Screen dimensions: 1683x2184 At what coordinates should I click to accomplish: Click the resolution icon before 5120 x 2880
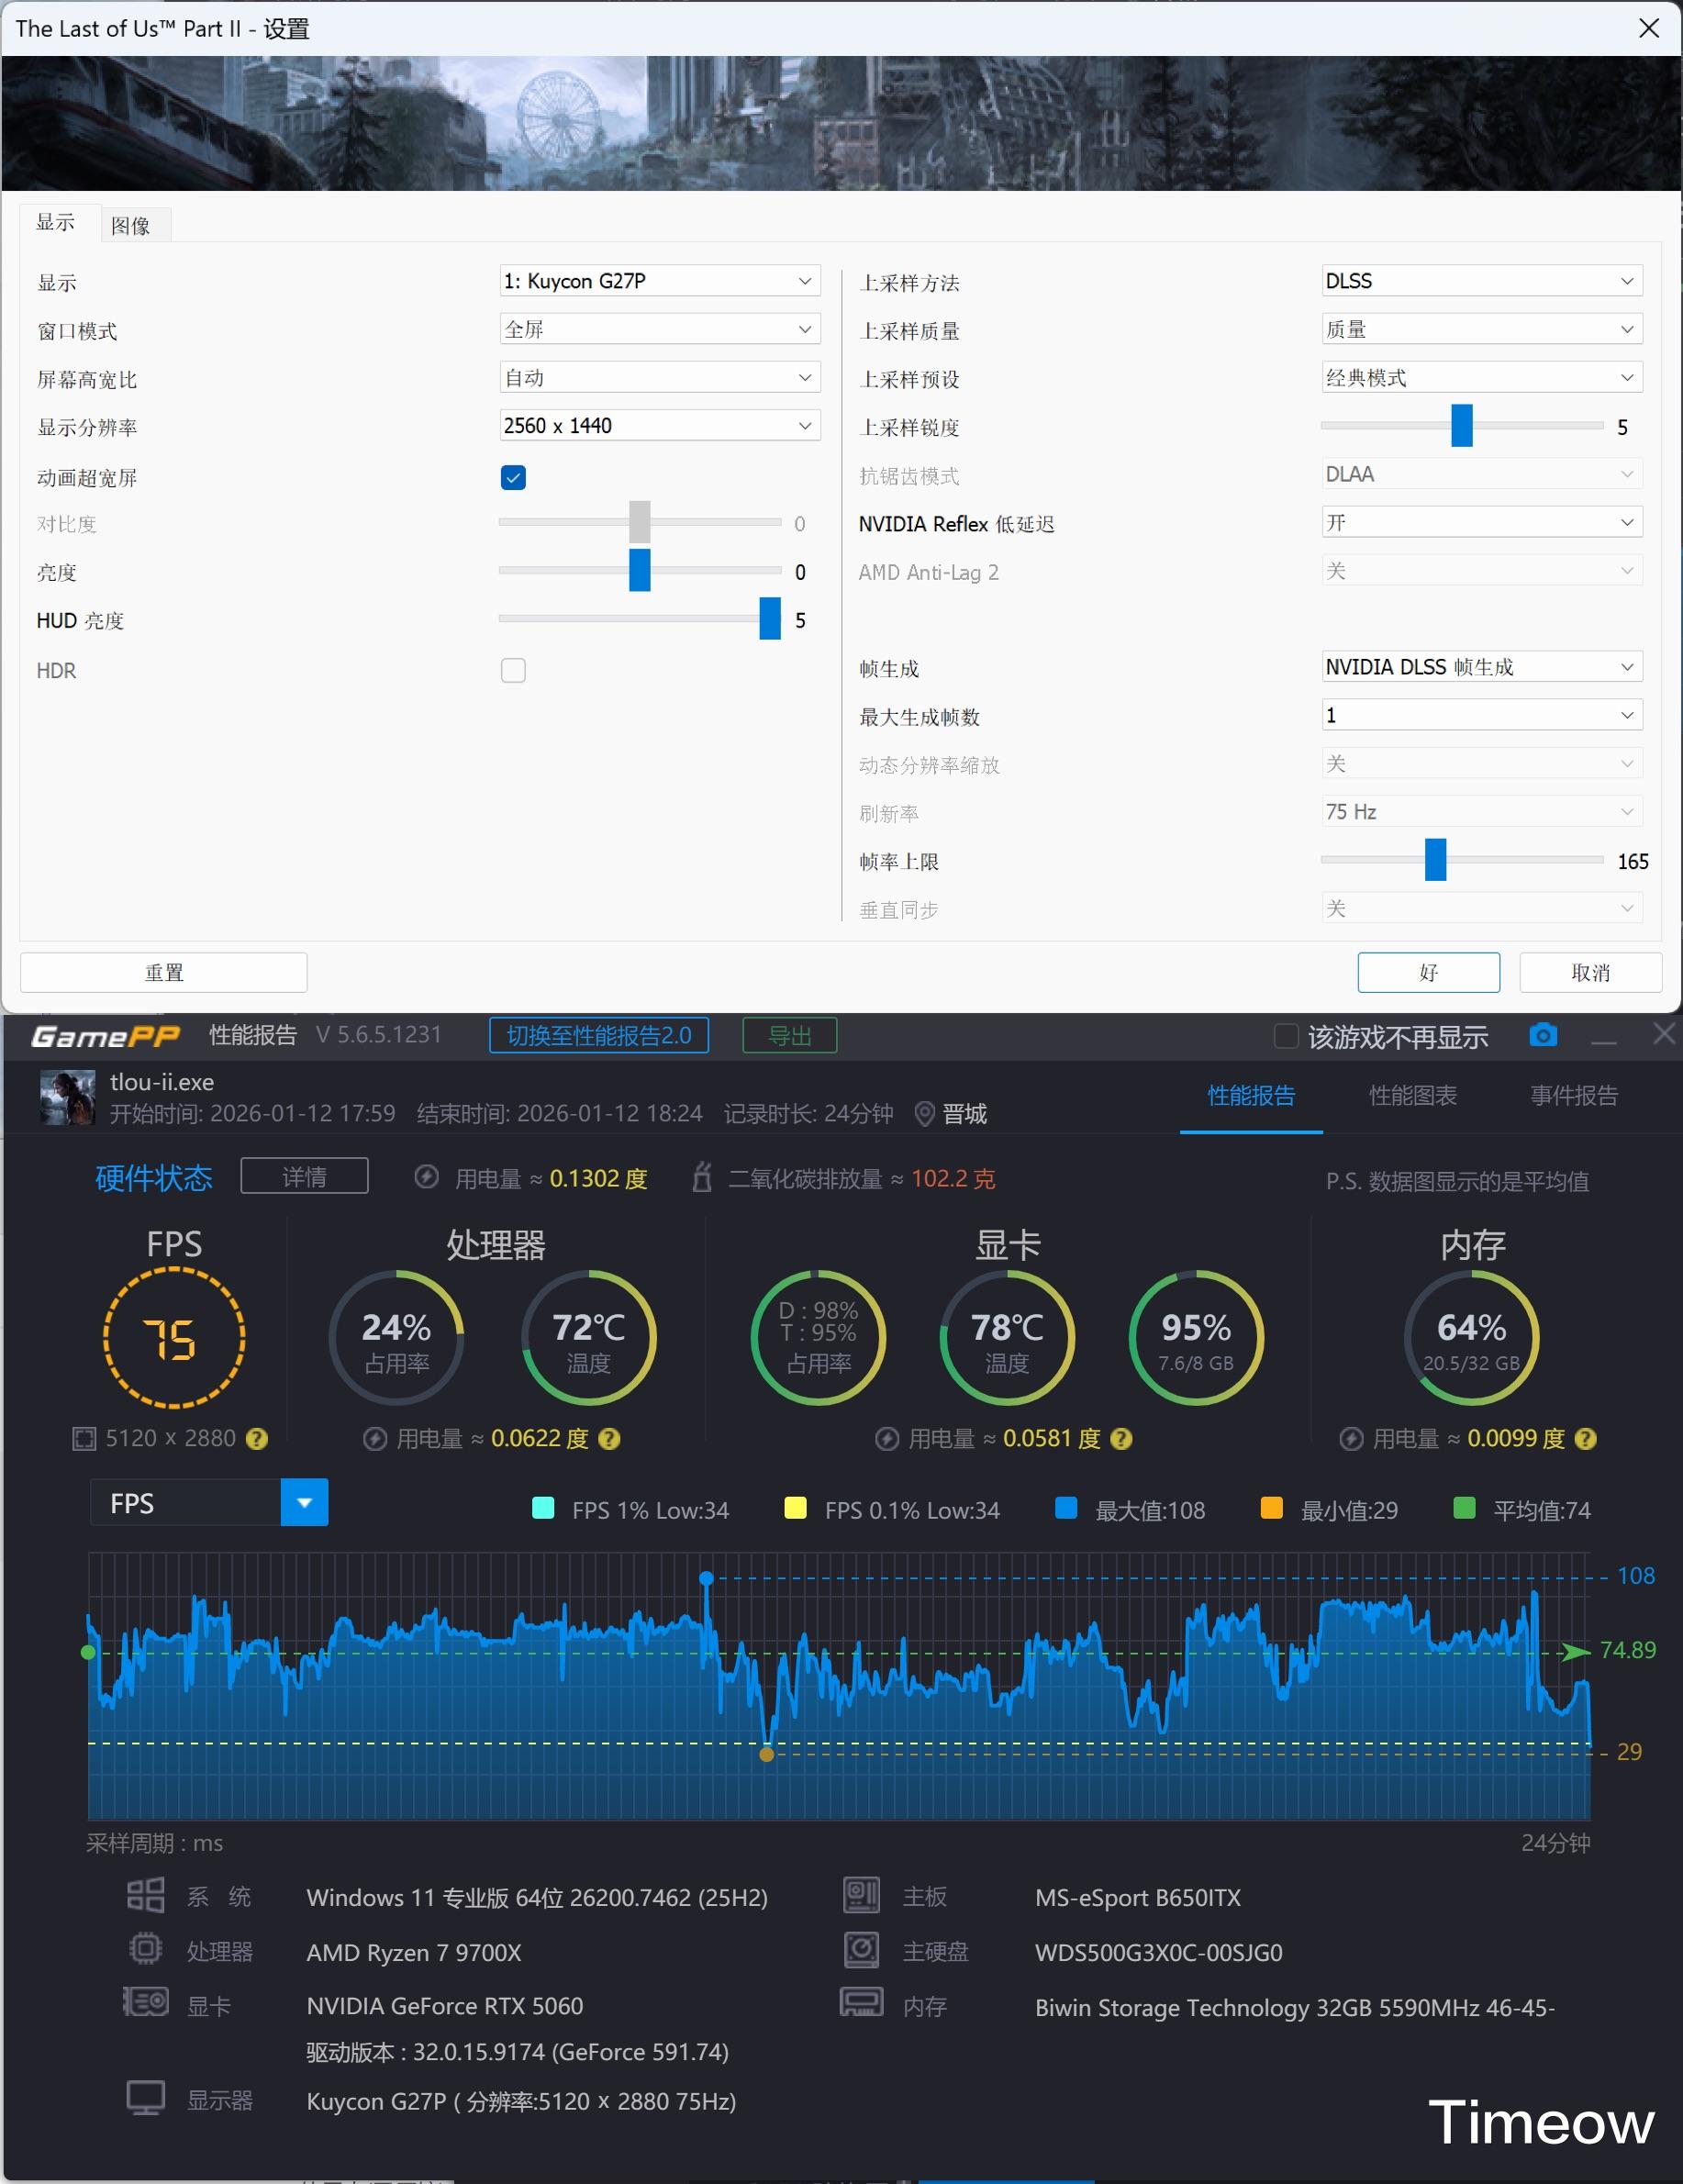click(84, 1438)
